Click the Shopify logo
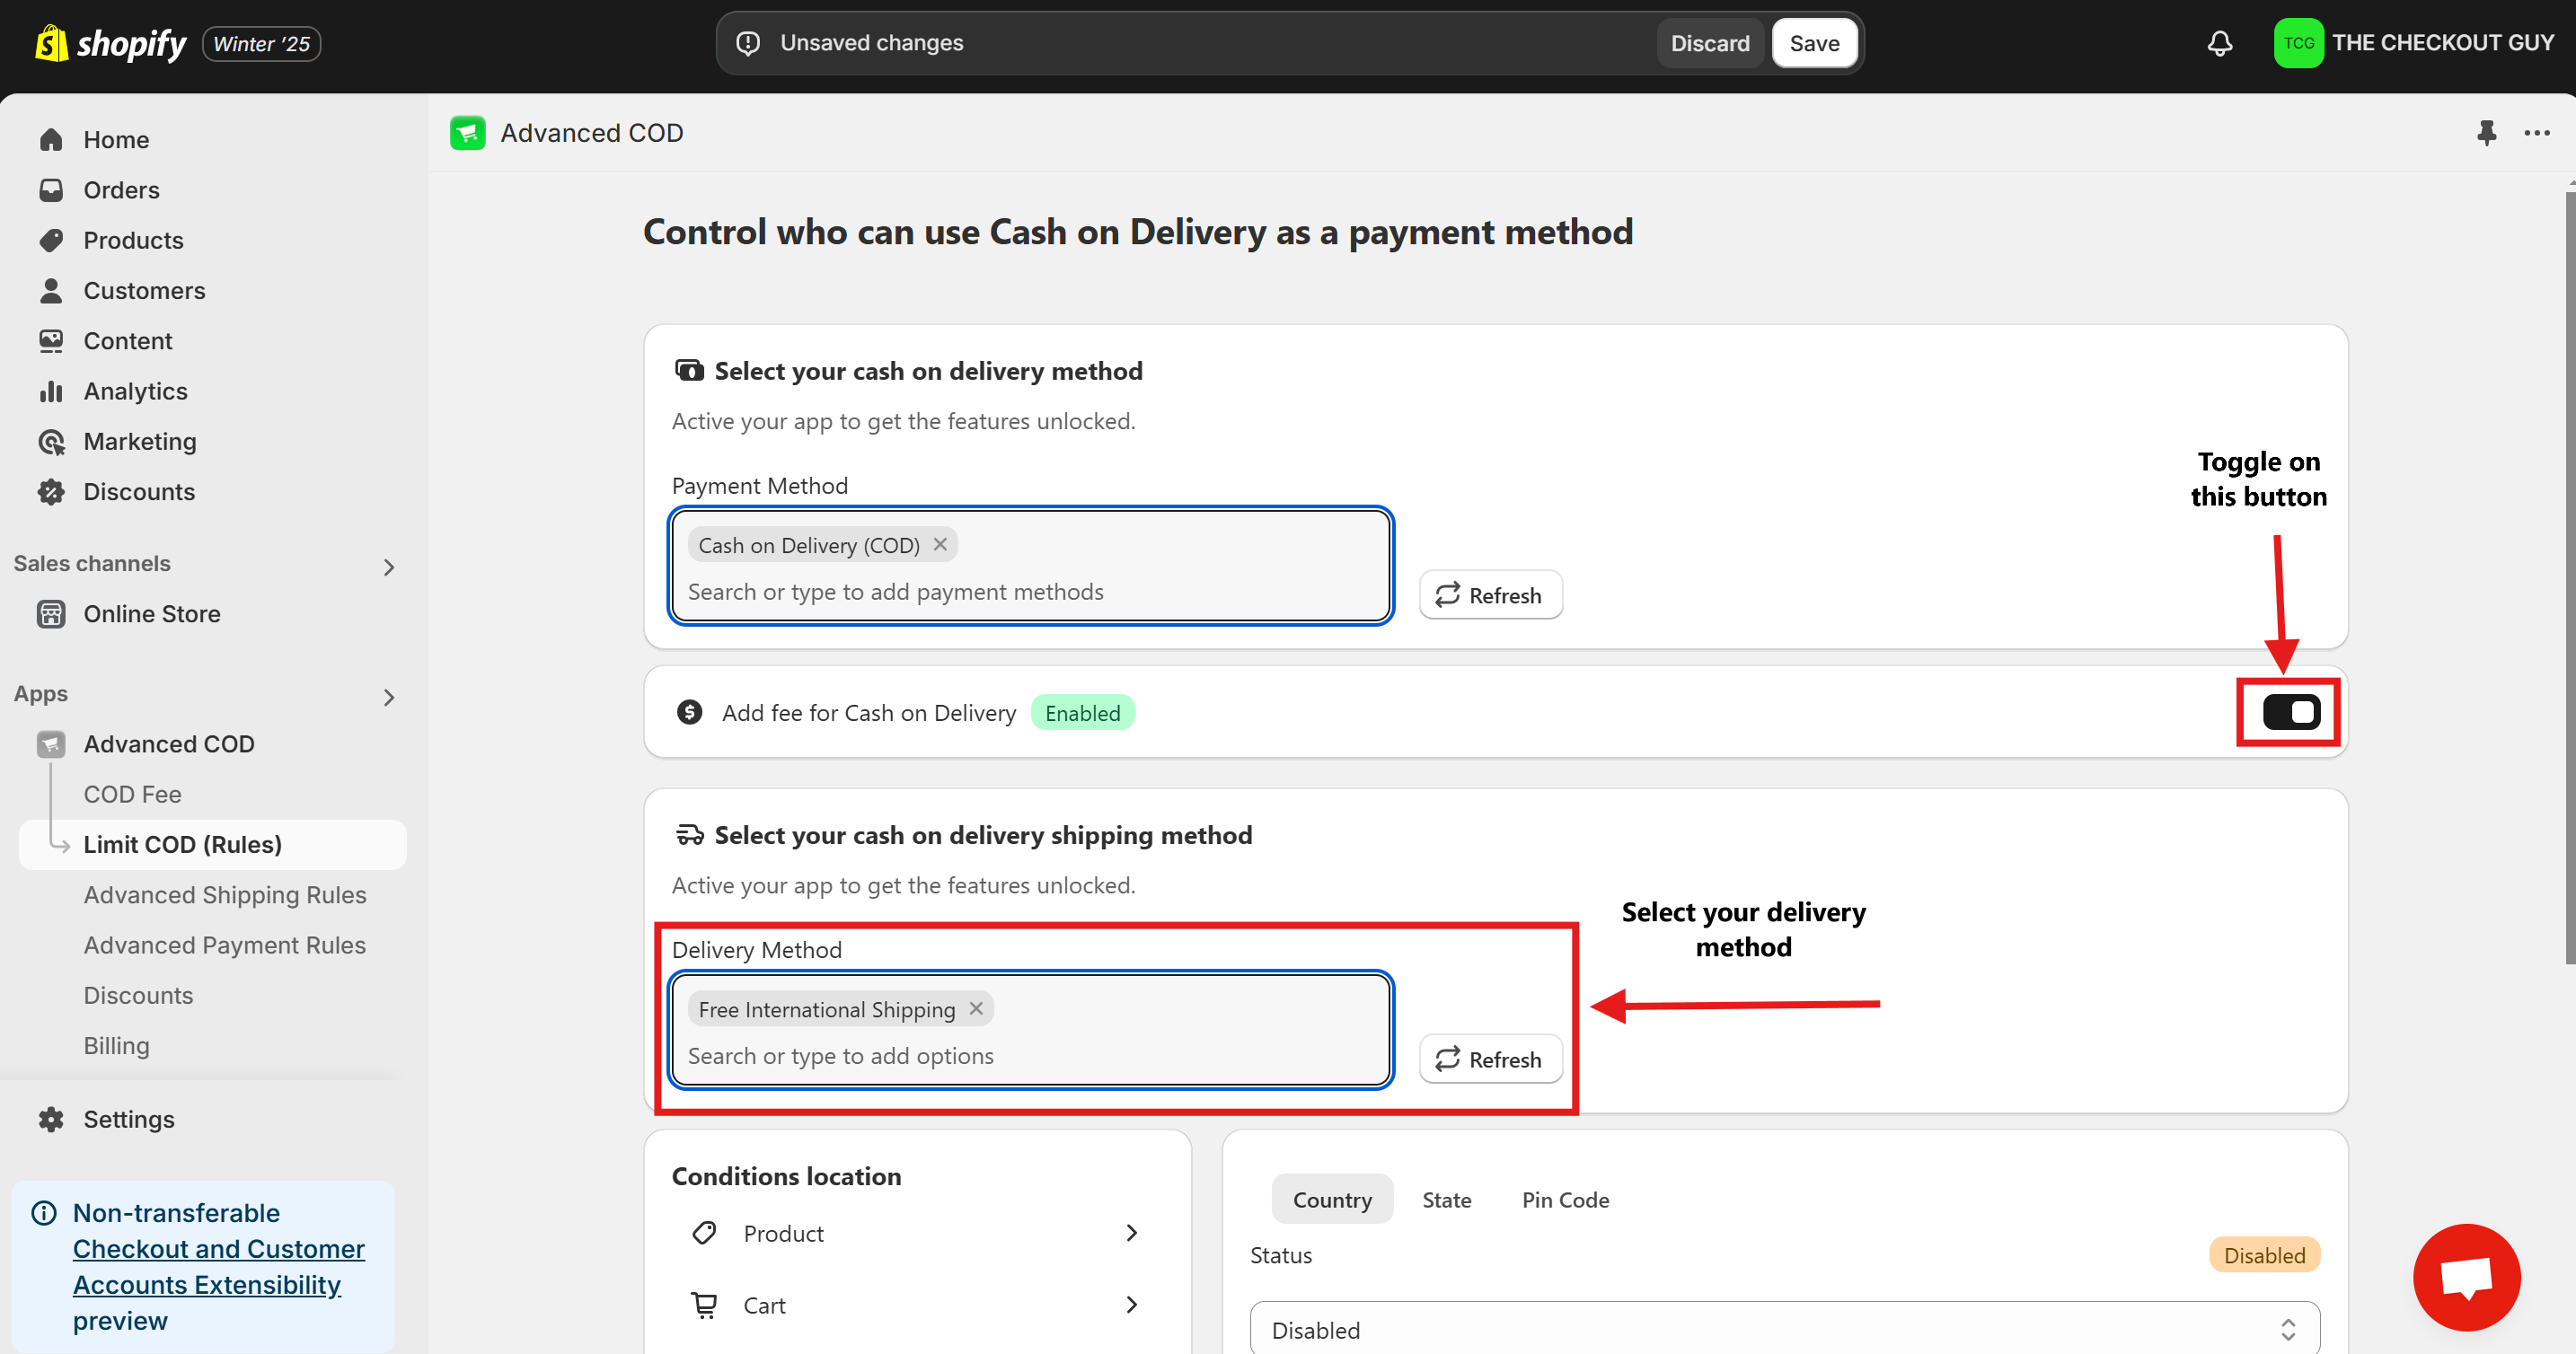The image size is (2576, 1354). (x=110, y=43)
